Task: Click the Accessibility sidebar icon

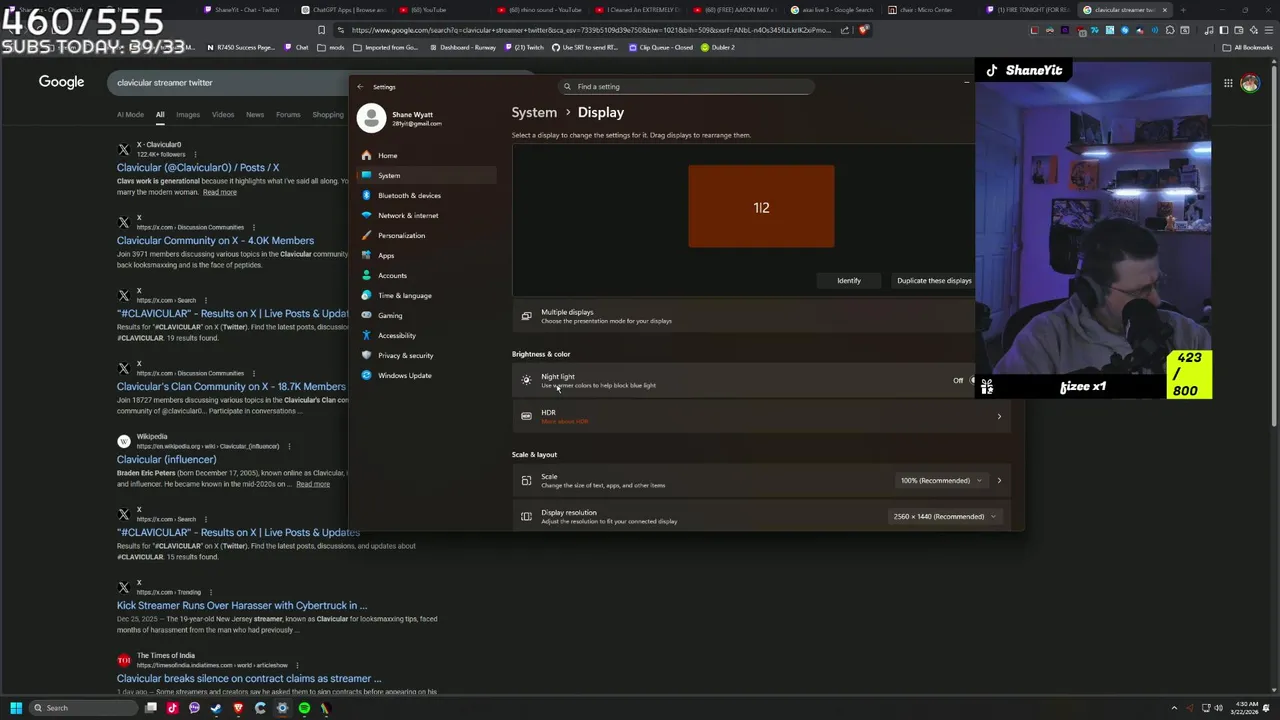Action: 366,335
